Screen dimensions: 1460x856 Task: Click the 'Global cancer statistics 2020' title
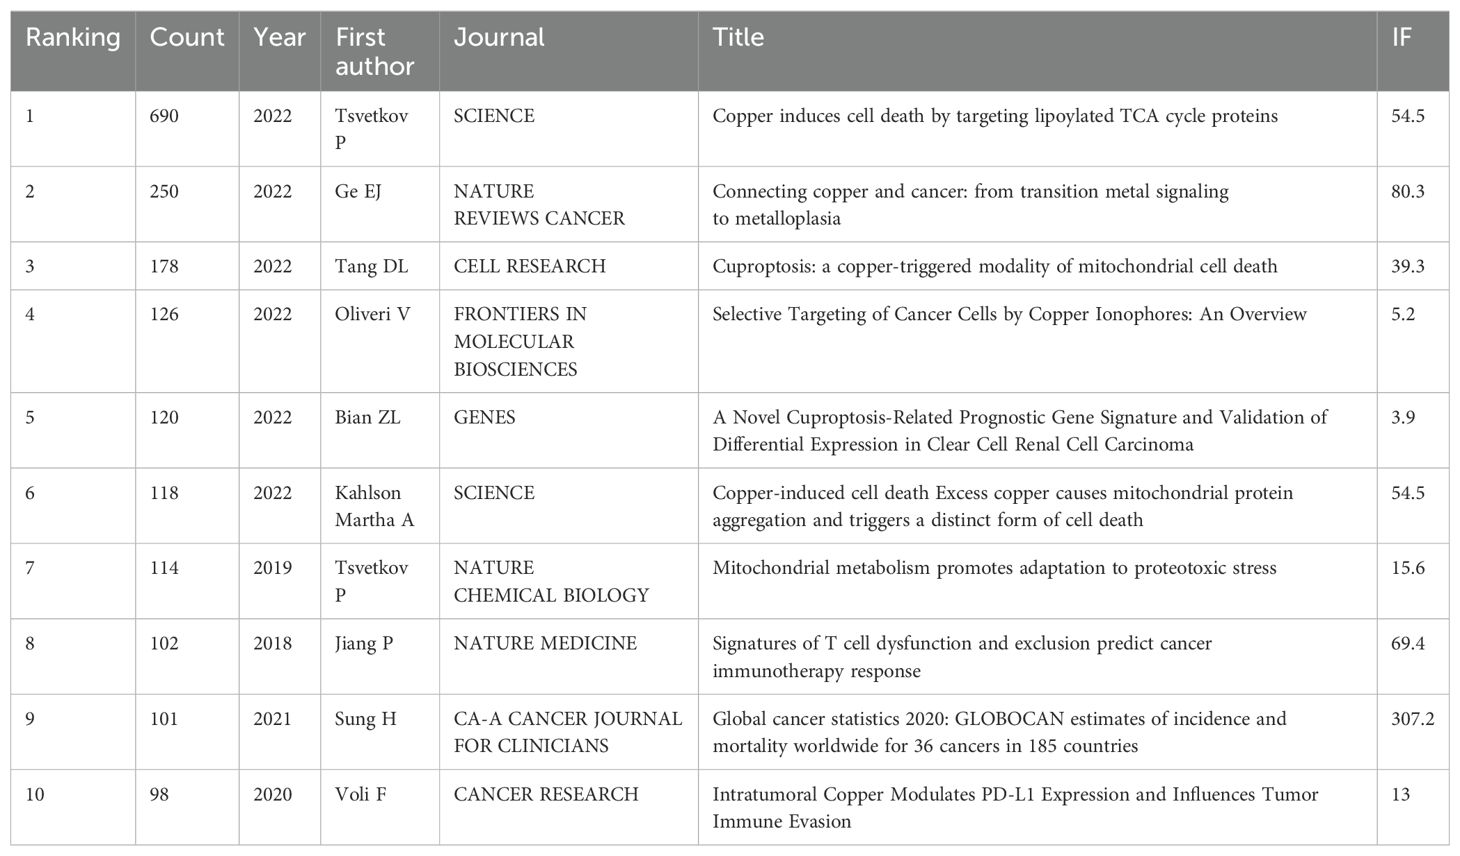tap(998, 732)
